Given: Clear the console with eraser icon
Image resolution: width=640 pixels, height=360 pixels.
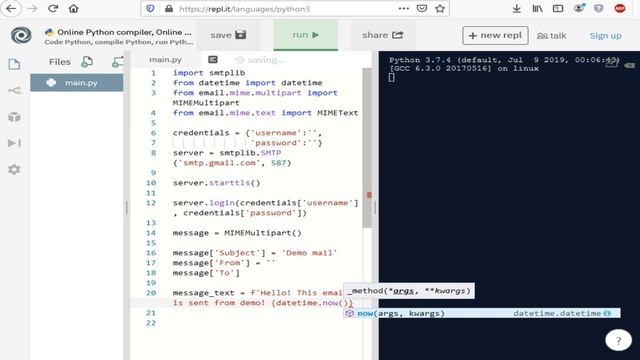Looking at the screenshot, I should pos(629,65).
